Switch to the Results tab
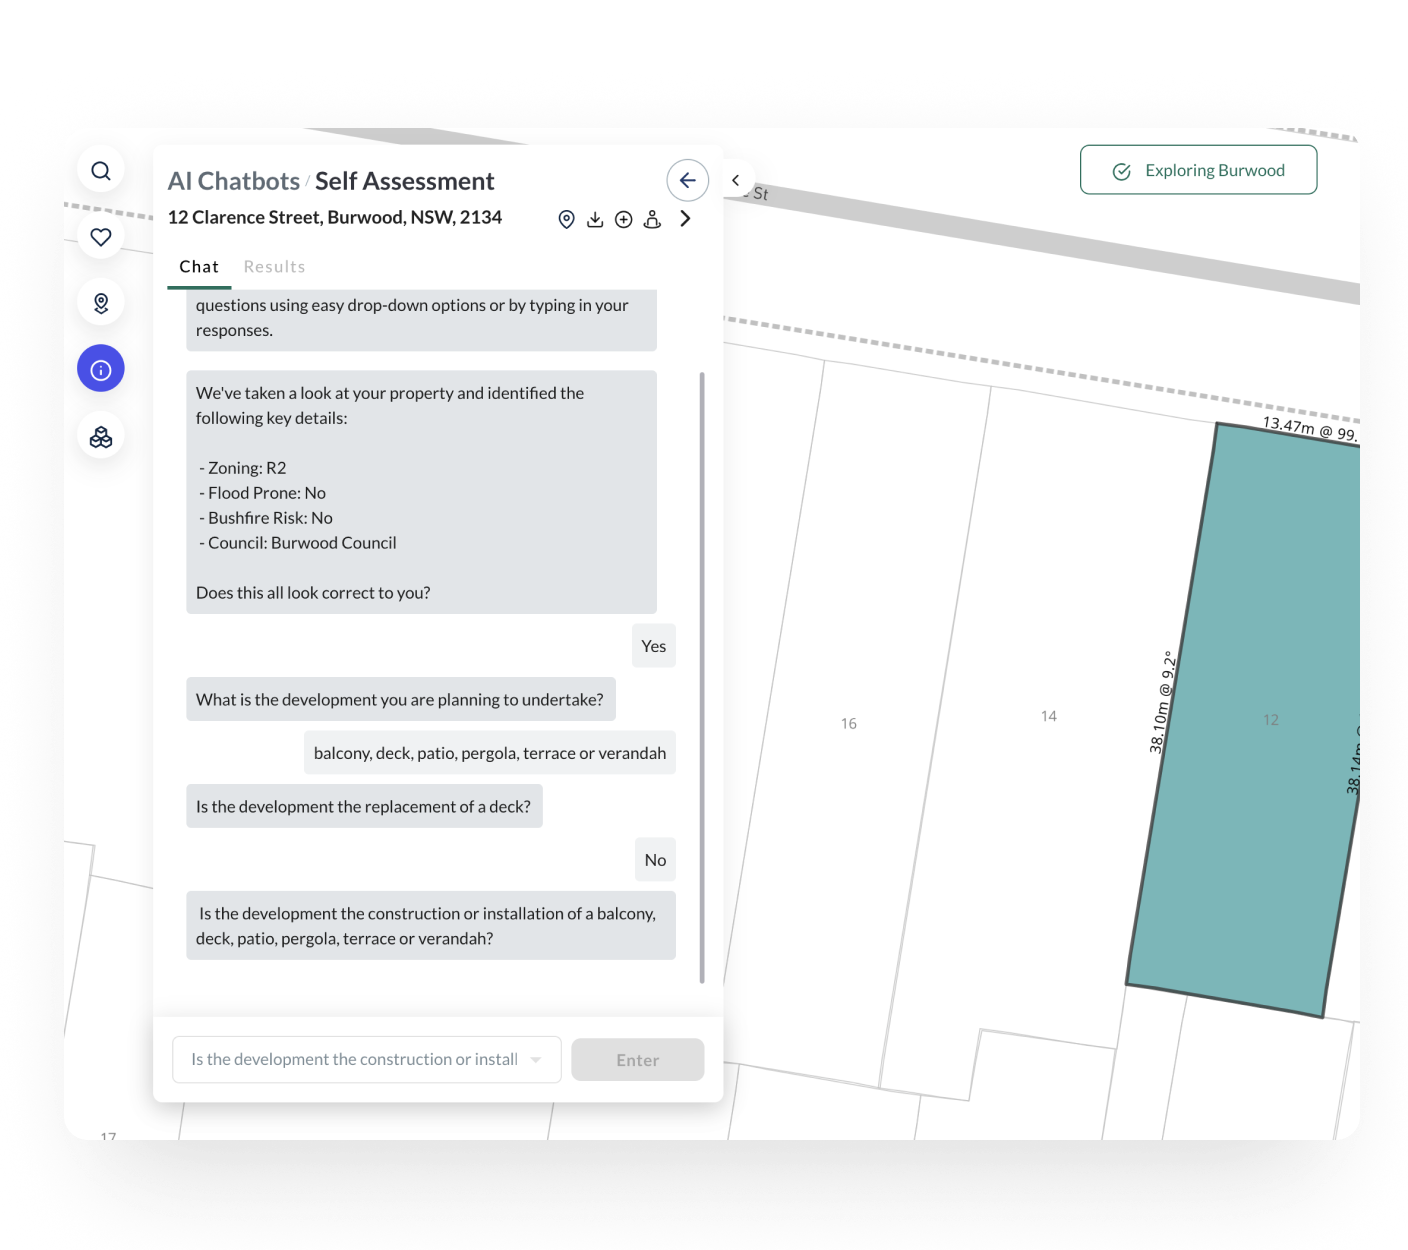Viewport: 1408px width, 1250px height. (273, 266)
